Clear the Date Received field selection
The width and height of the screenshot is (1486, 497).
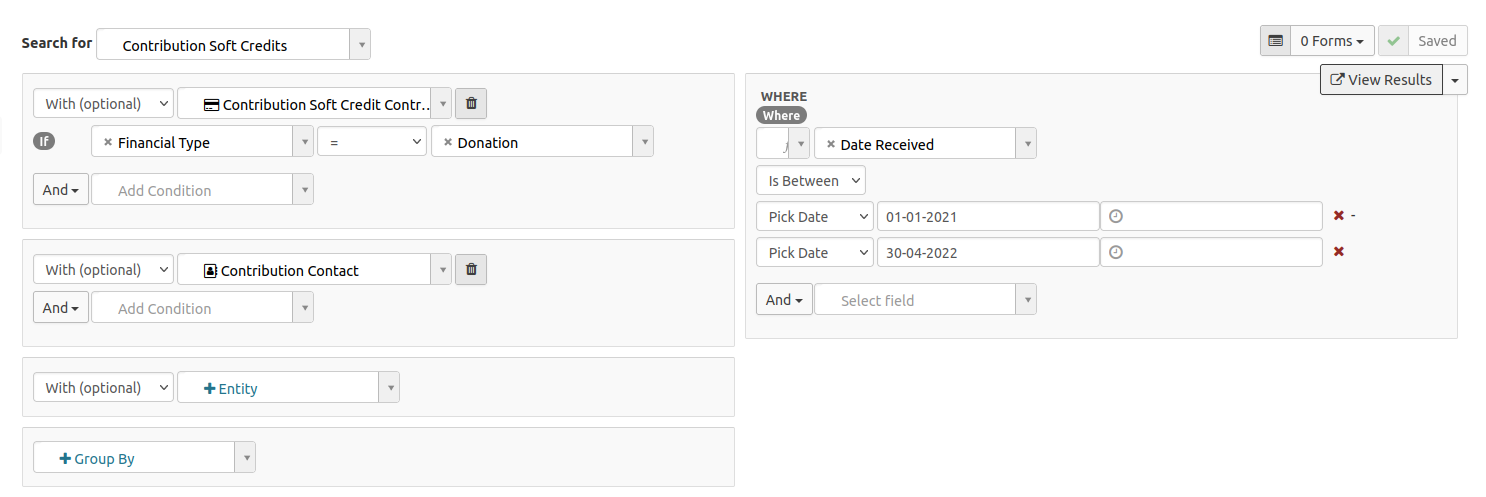pyautogui.click(x=831, y=145)
